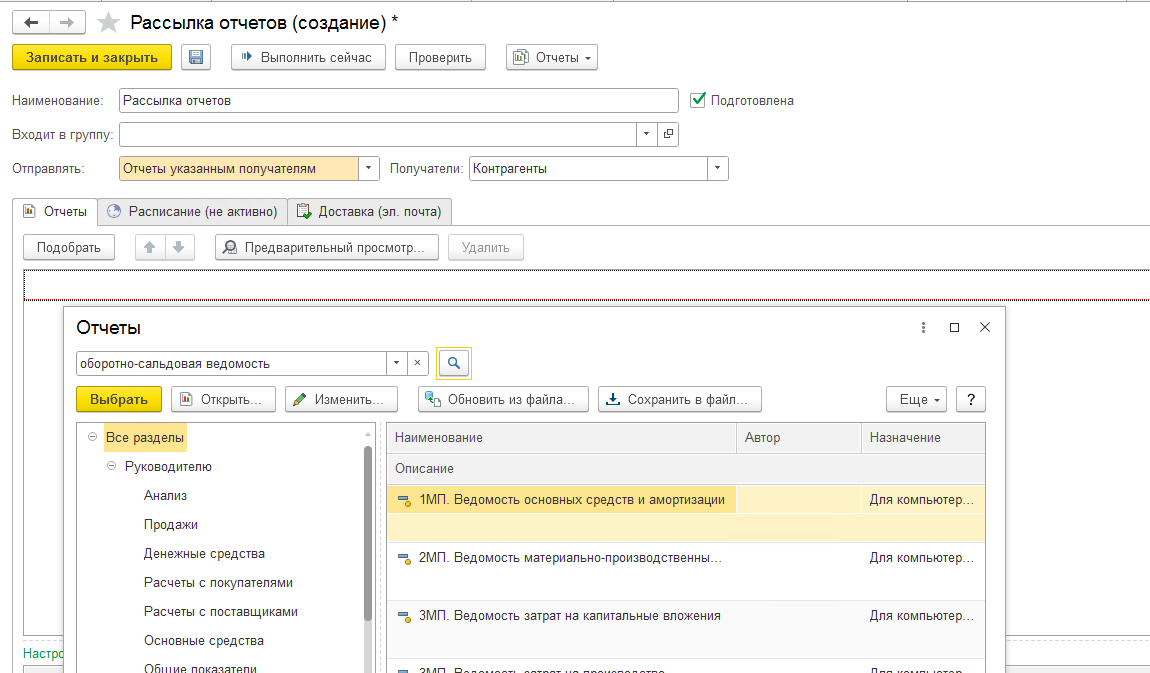This screenshot has width=1150, height=673.
Task: Select Расчеты с покупателями section
Action: click(x=219, y=583)
